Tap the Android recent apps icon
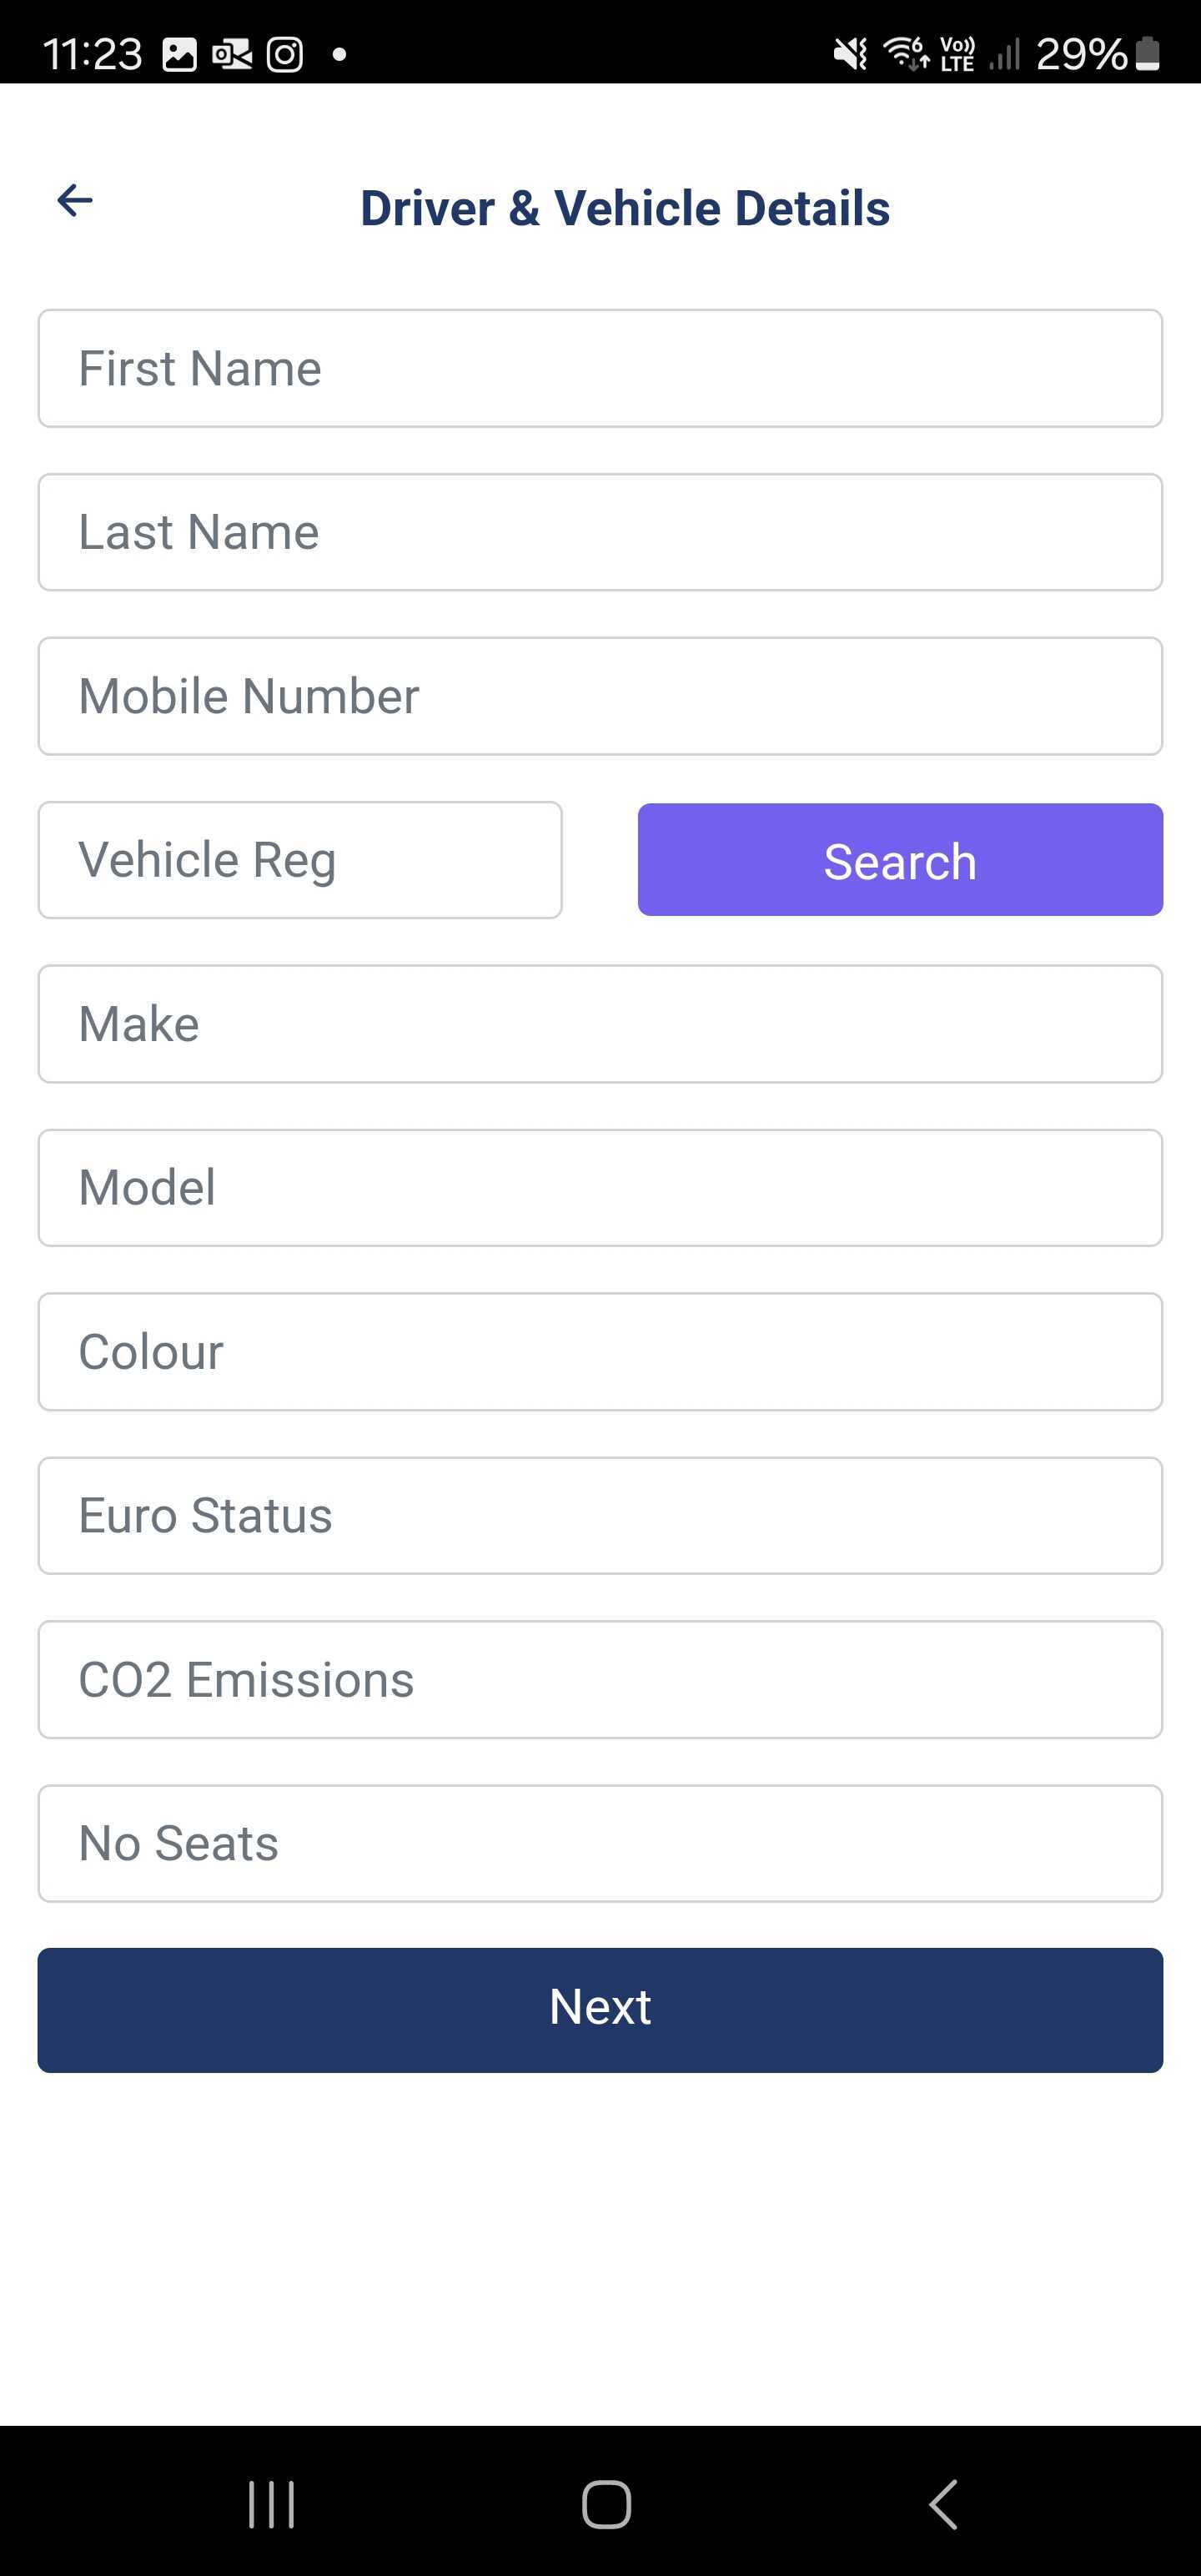 coord(271,2504)
